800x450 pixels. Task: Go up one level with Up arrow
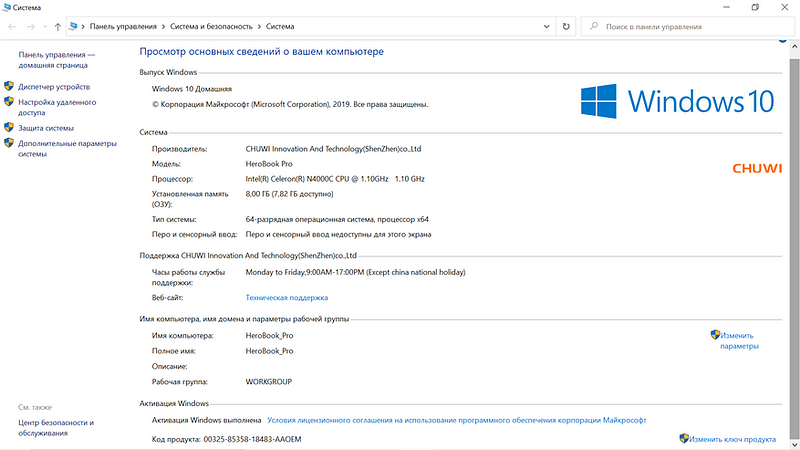click(x=58, y=27)
